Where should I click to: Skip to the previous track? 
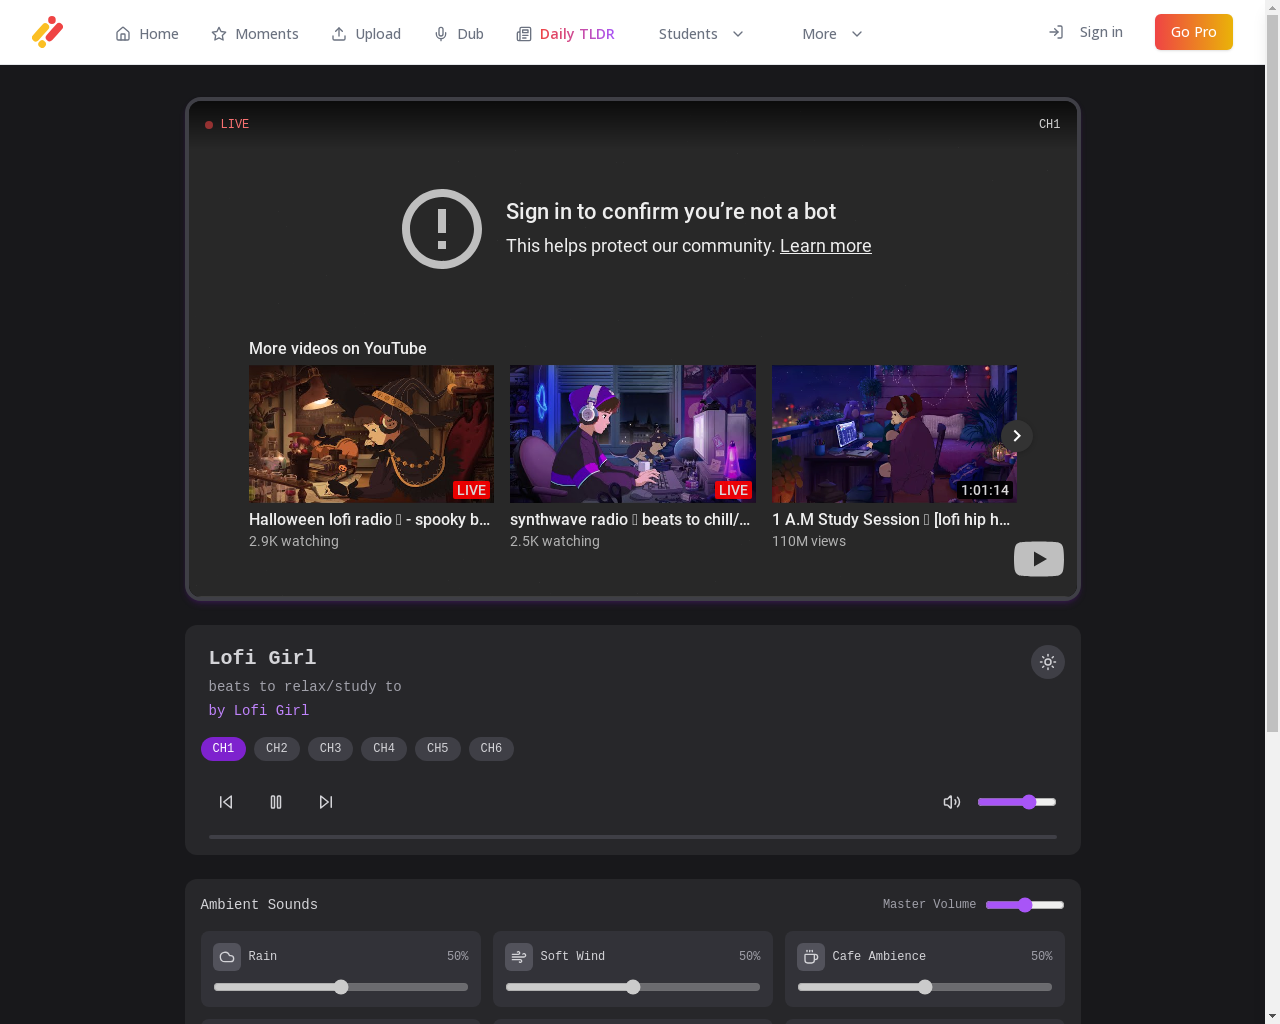pos(226,802)
